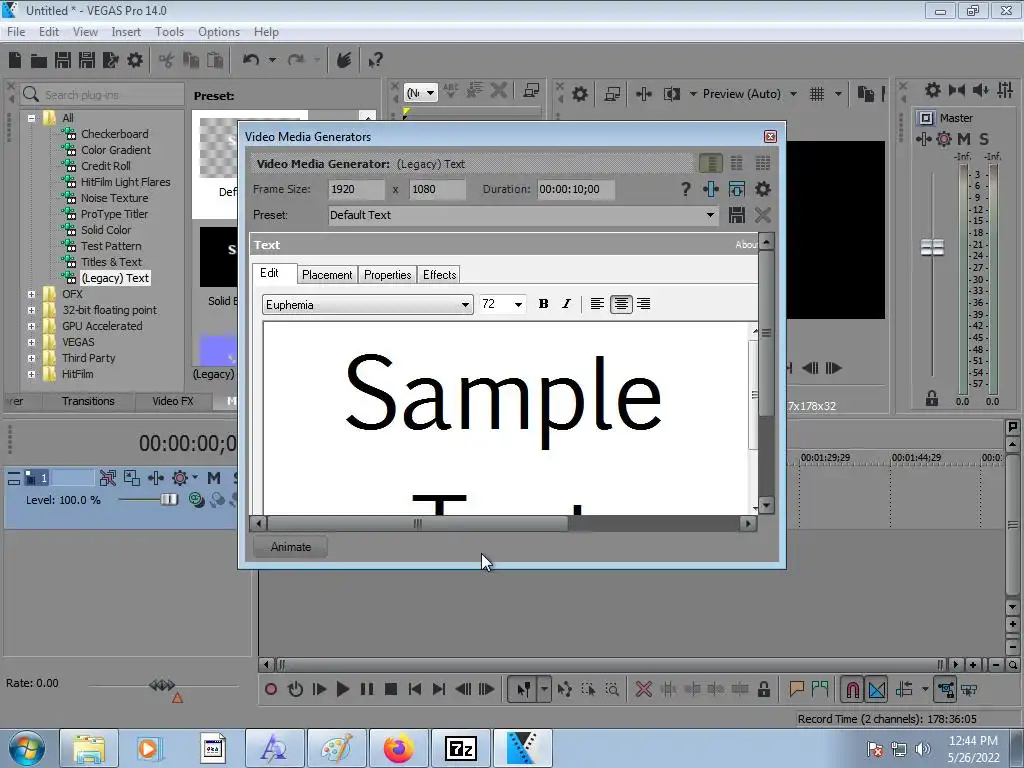1024x768 pixels.
Task: Toggle track 1 Mute button
Action: 214,478
